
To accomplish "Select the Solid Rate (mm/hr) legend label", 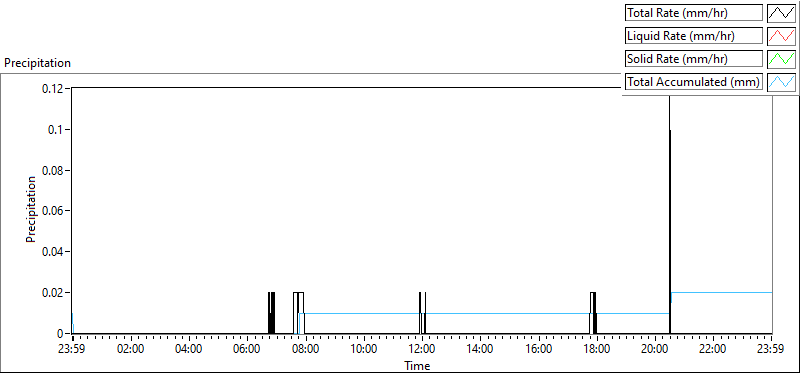I will [694, 59].
